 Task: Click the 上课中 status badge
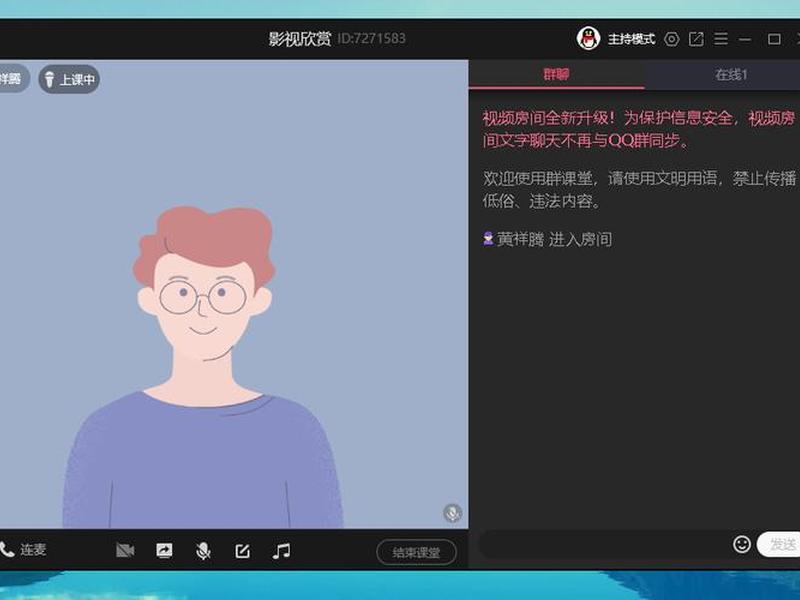pos(69,79)
